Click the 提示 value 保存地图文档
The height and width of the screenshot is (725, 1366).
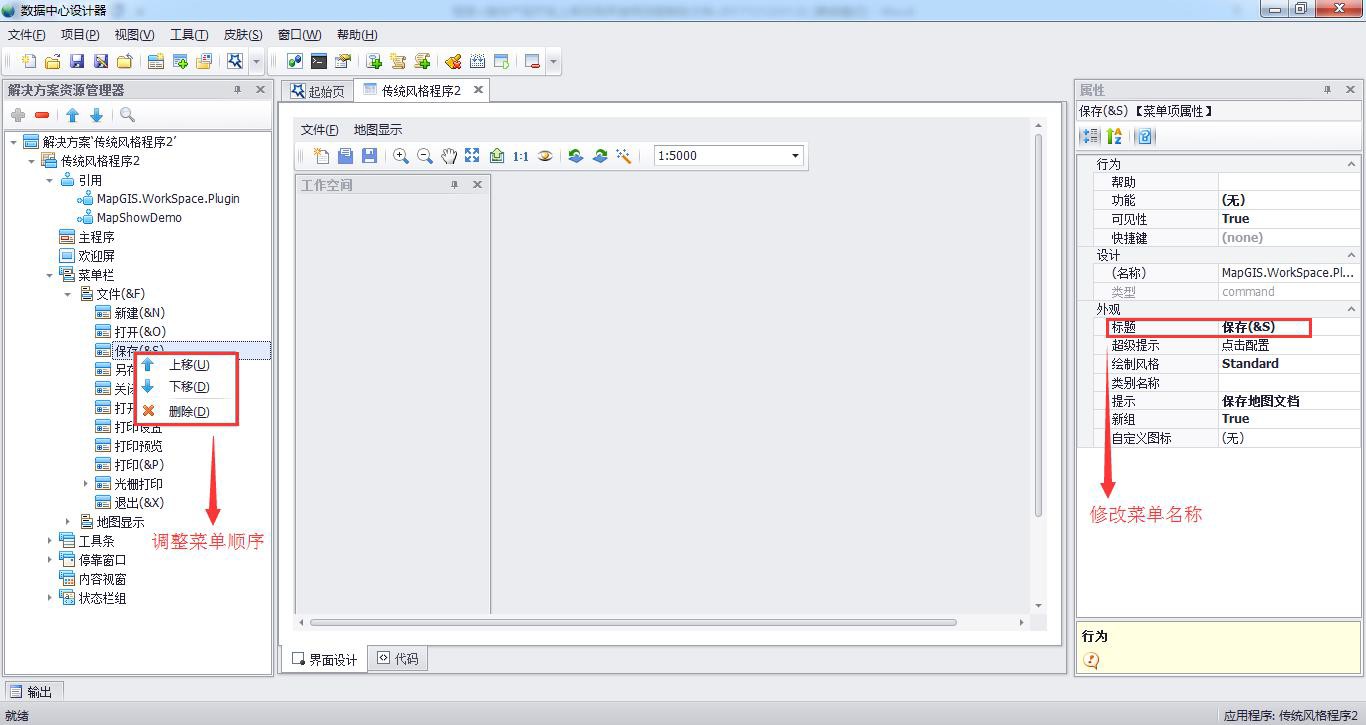pyautogui.click(x=1288, y=401)
